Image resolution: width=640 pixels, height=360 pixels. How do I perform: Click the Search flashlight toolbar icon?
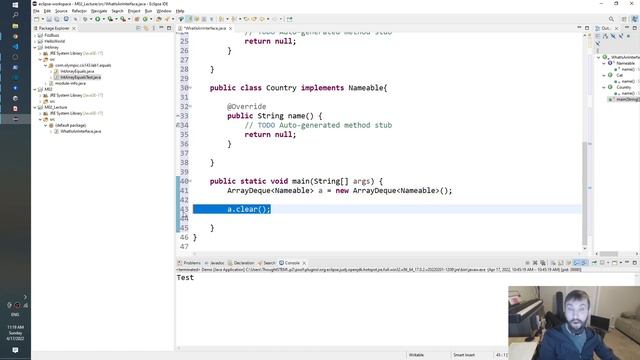tap(167, 19)
